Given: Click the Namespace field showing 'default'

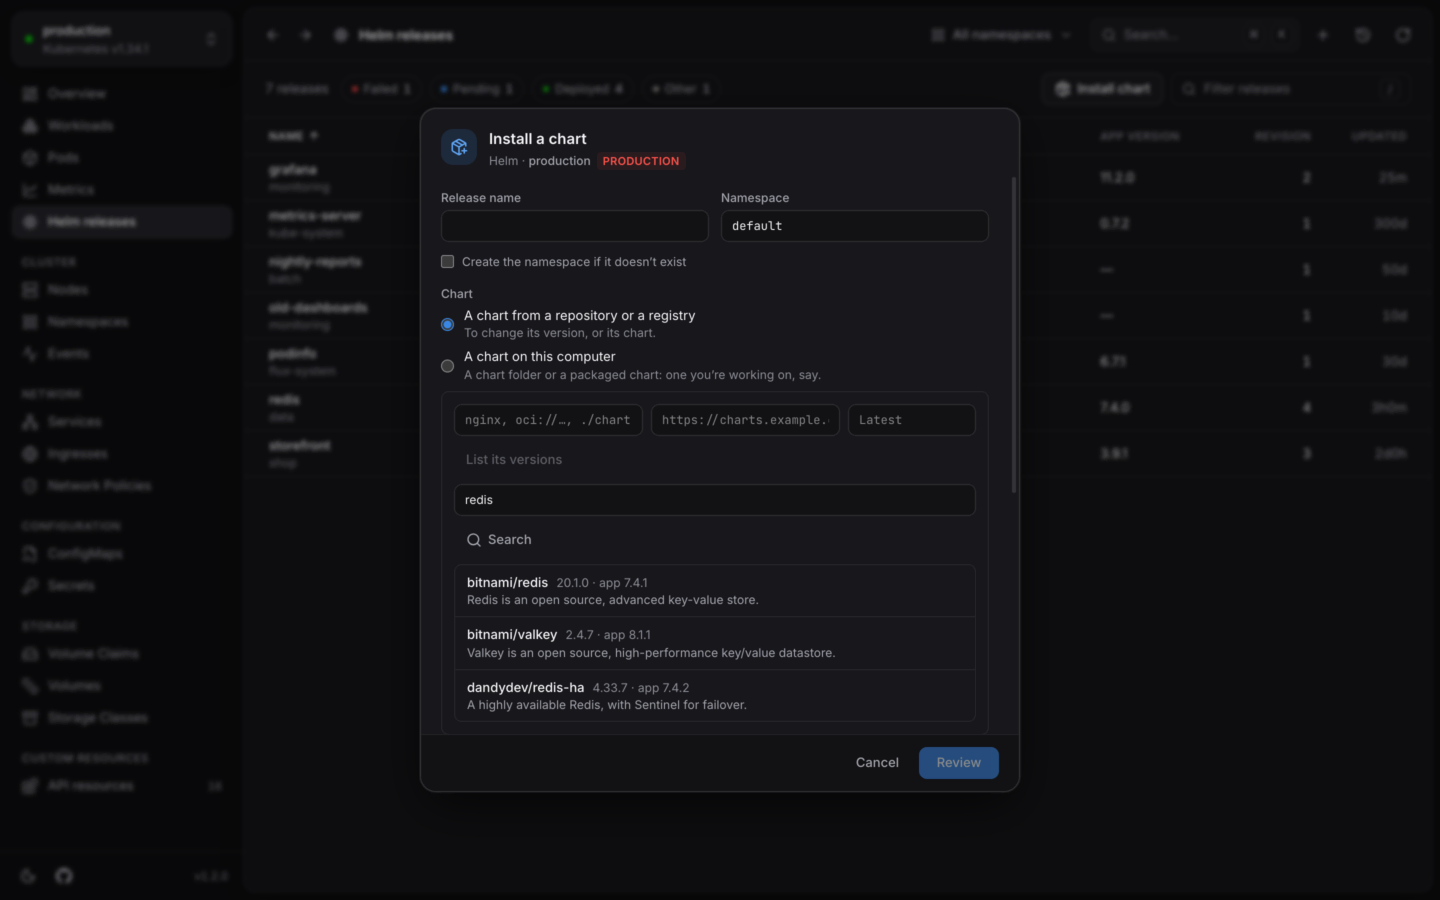Looking at the screenshot, I should 855,226.
